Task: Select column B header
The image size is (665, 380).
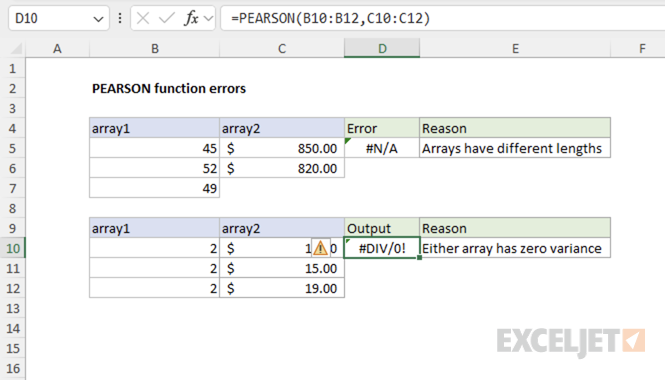Action: click(155, 49)
